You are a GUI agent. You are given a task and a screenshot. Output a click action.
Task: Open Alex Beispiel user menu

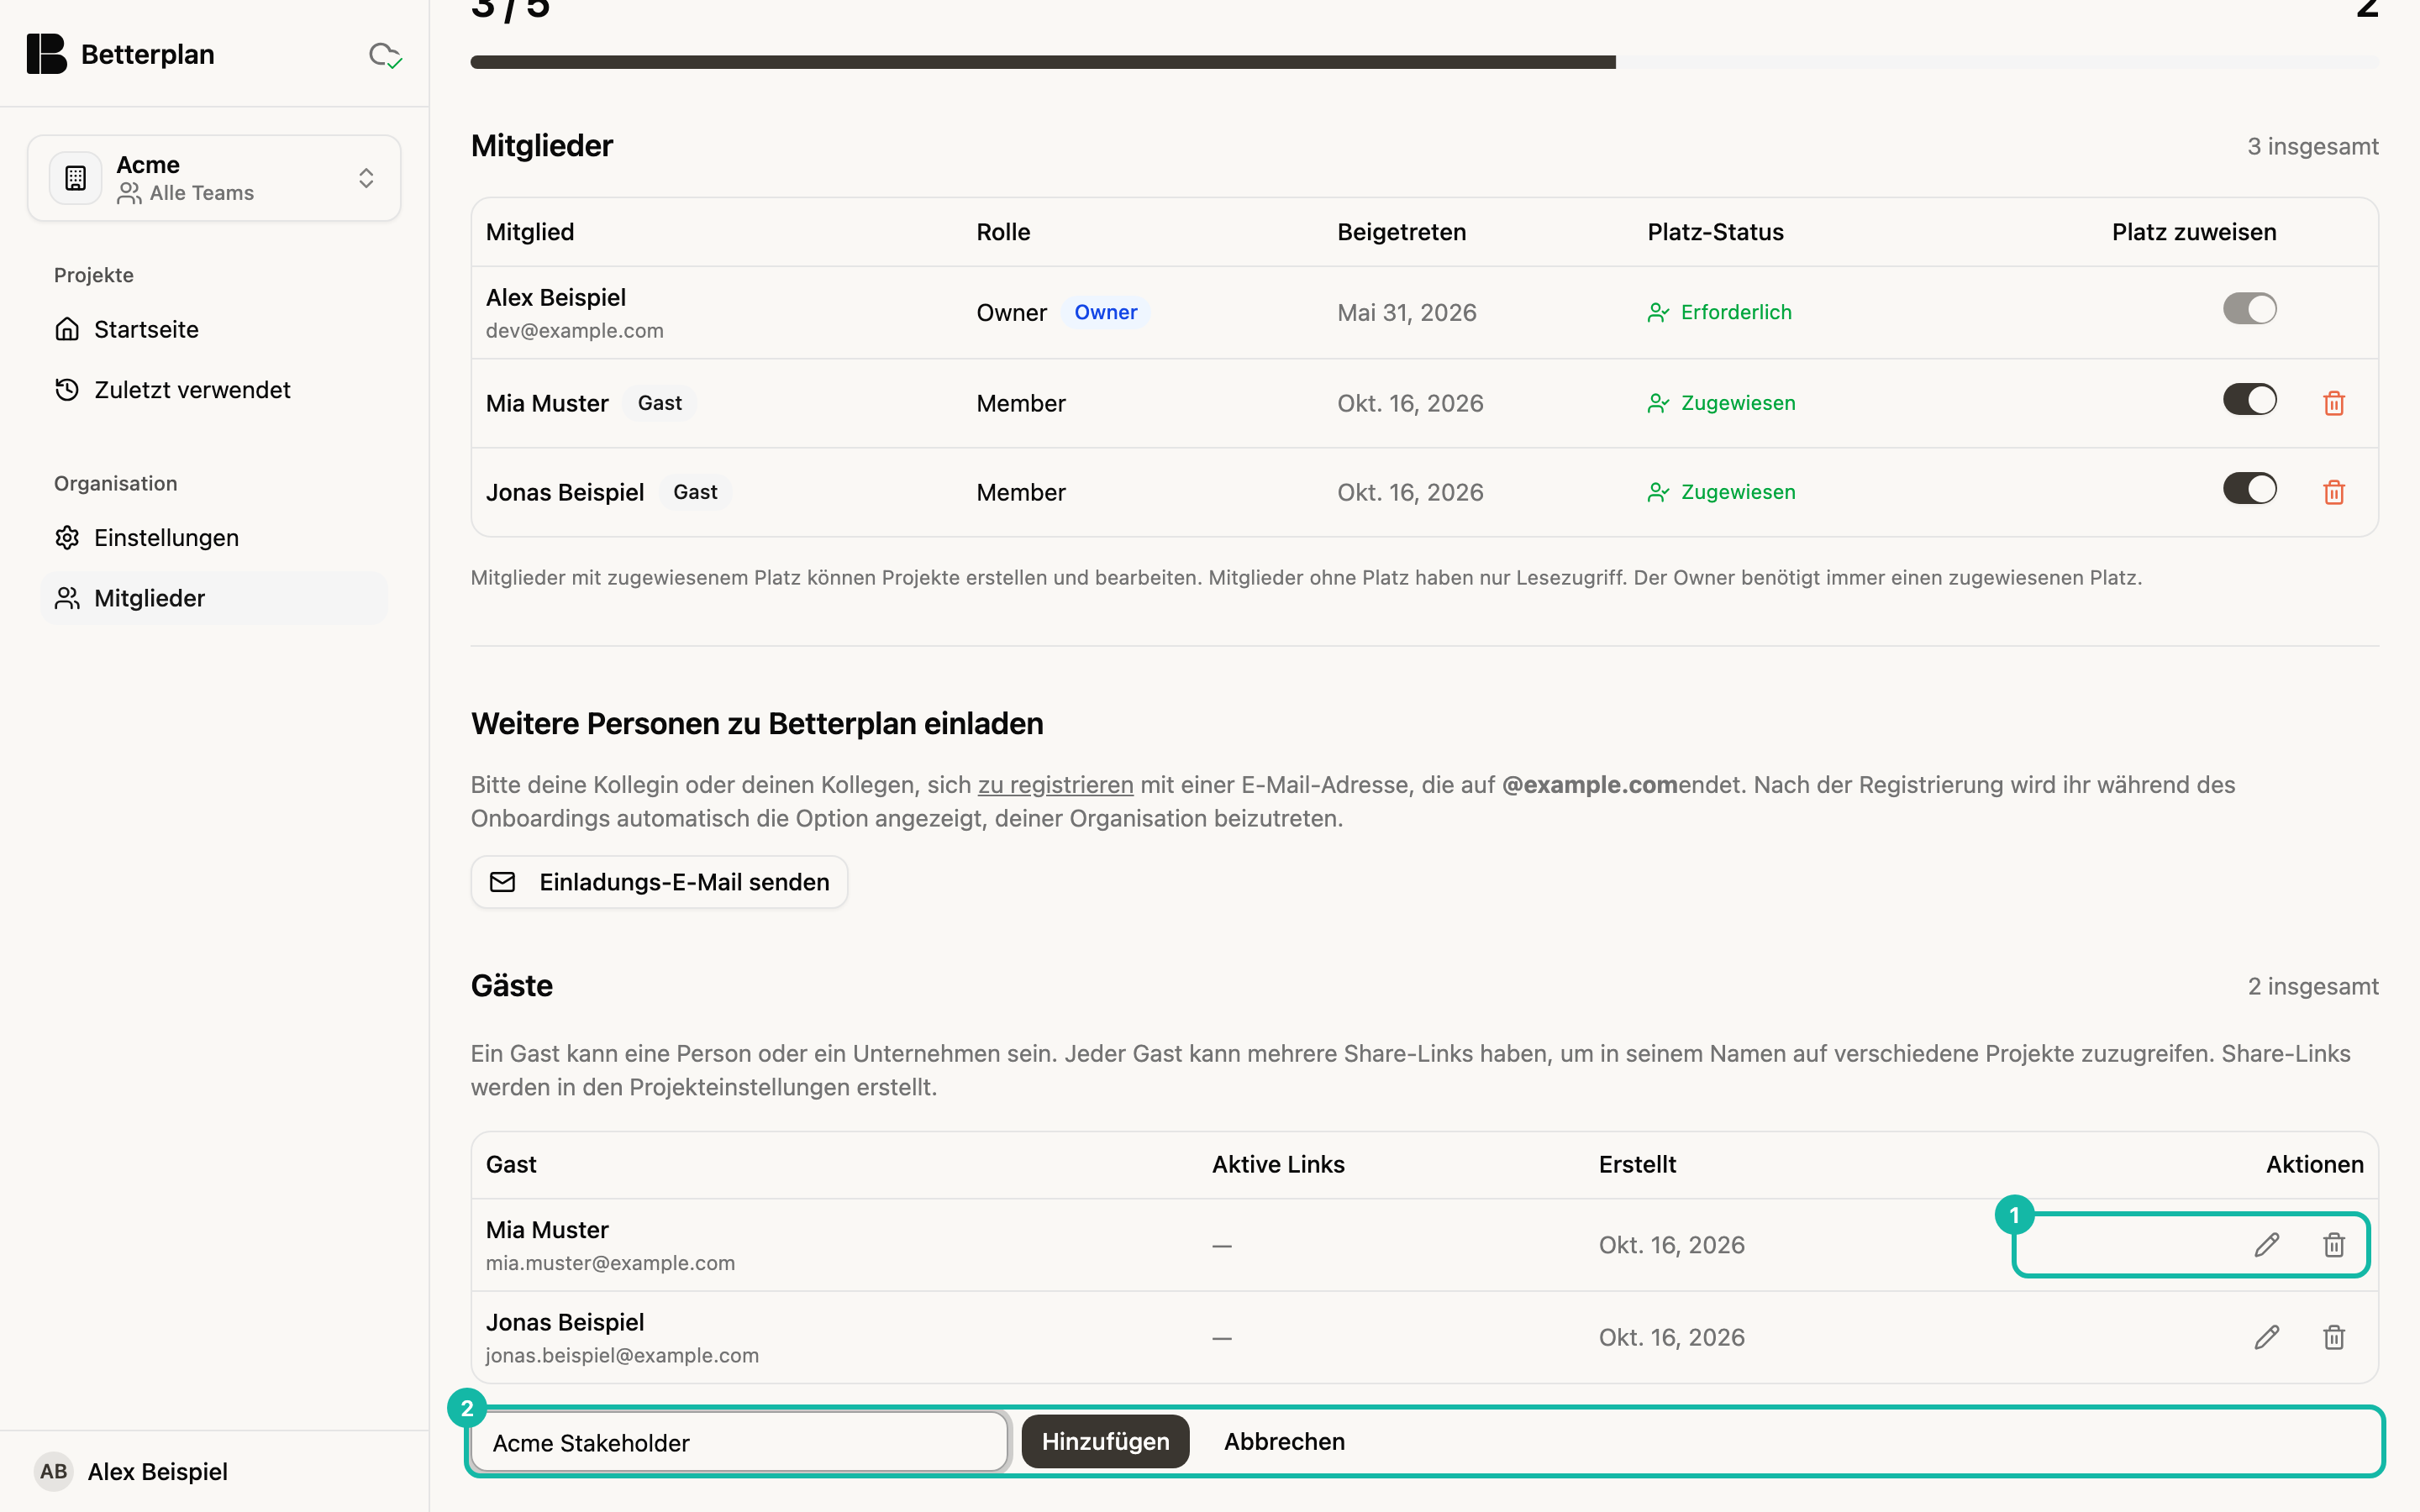(x=131, y=1472)
